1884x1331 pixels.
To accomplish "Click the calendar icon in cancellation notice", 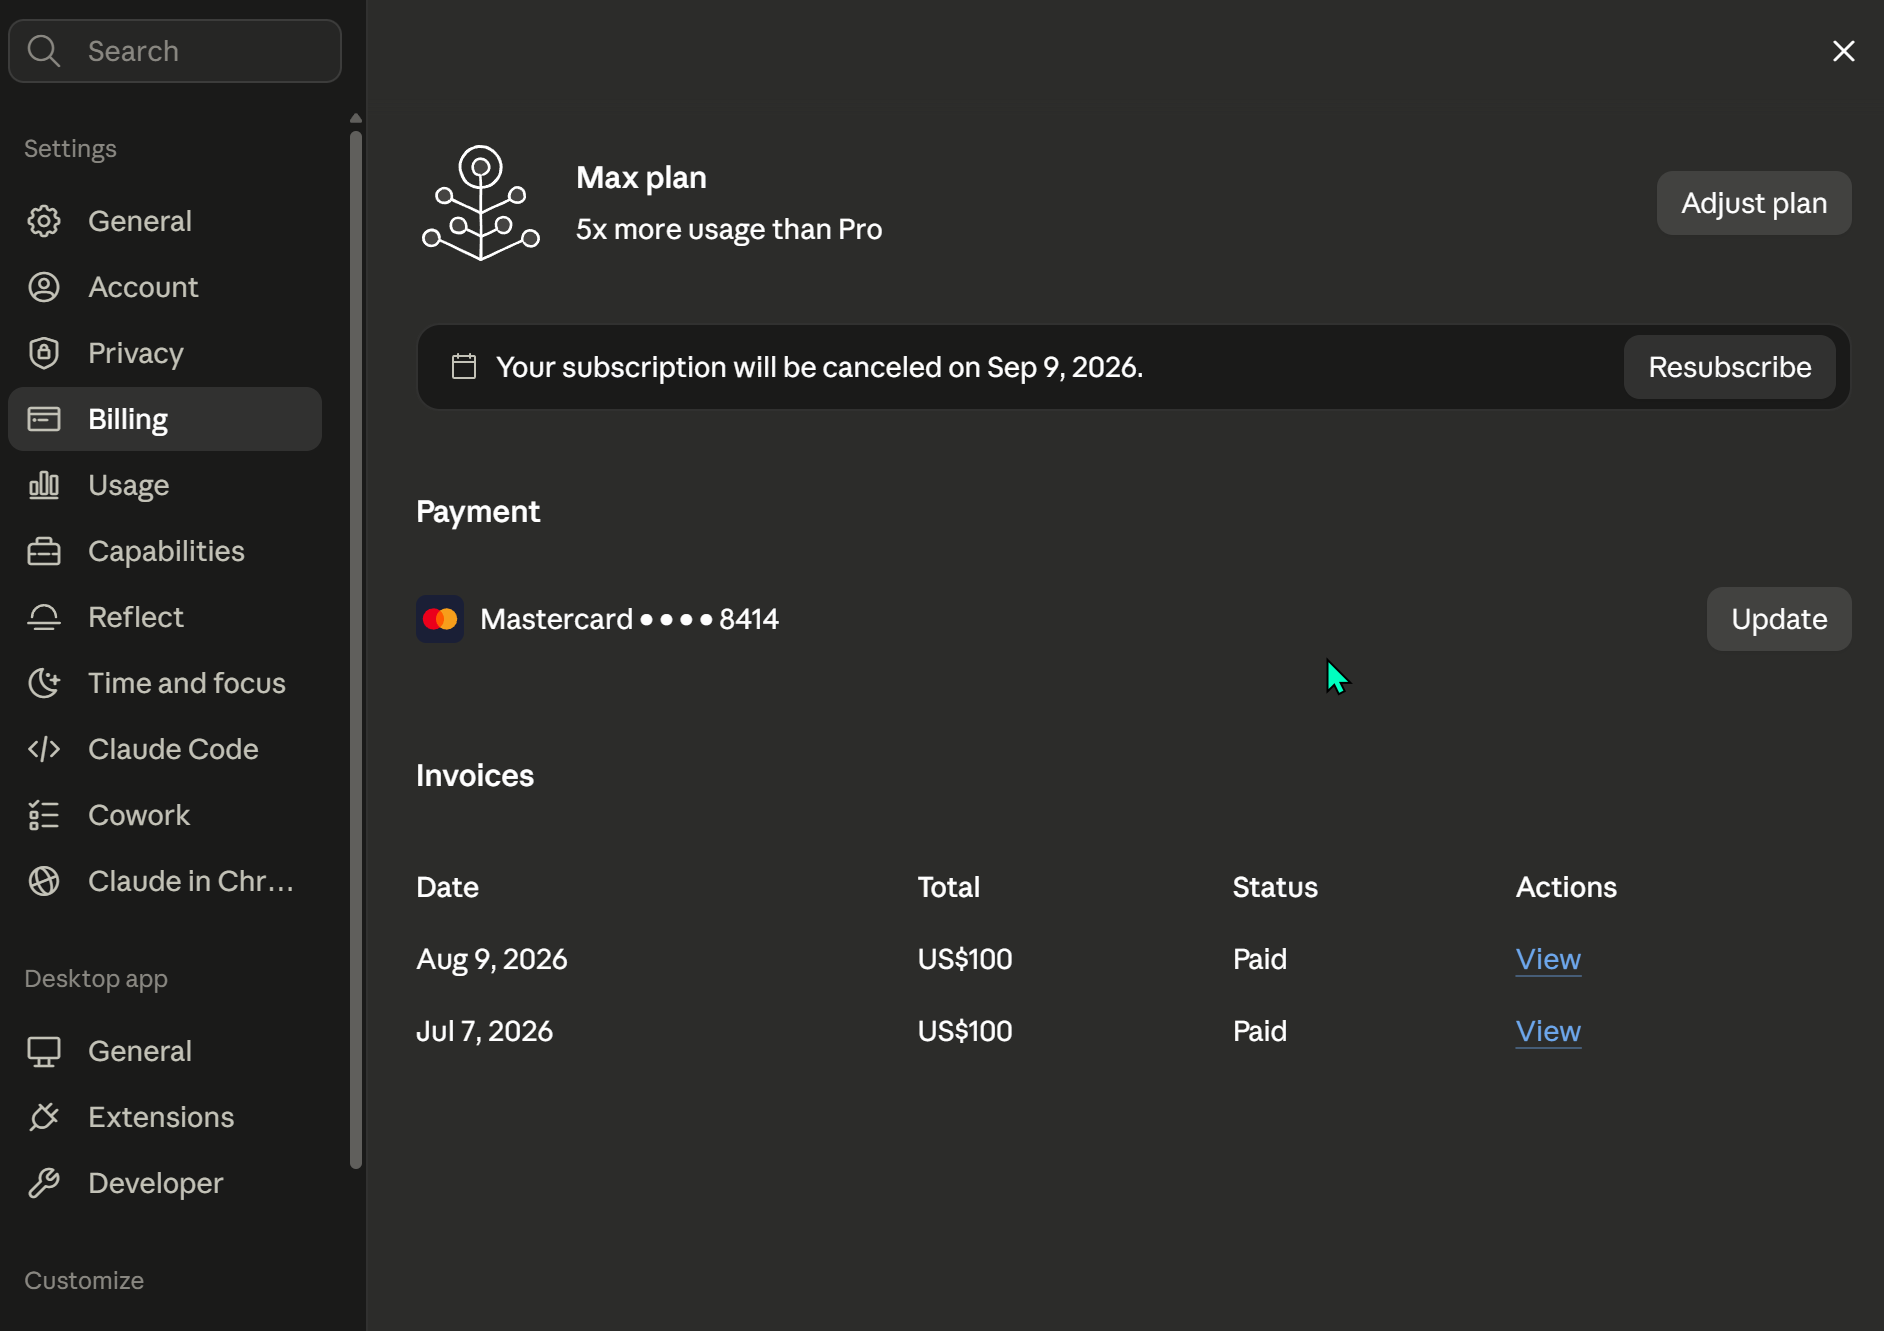I will [x=464, y=367].
